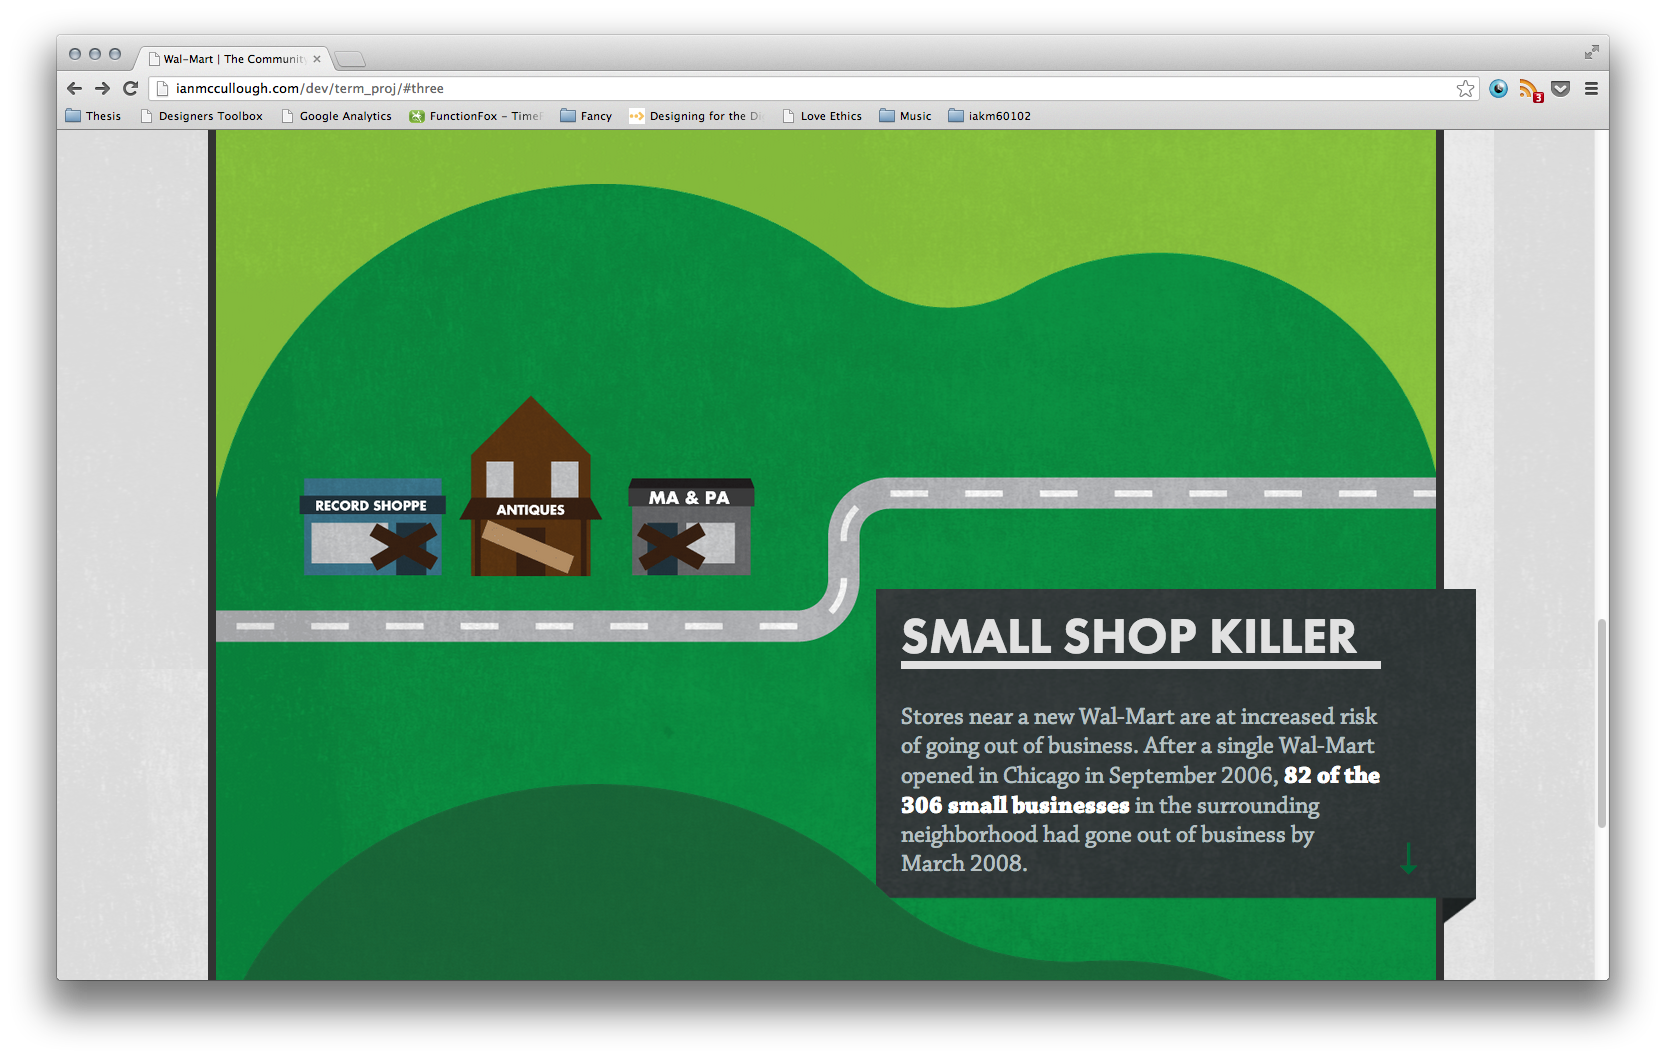Toggle fullscreen with the expand arrows icon
The width and height of the screenshot is (1666, 1059).
(x=1591, y=52)
